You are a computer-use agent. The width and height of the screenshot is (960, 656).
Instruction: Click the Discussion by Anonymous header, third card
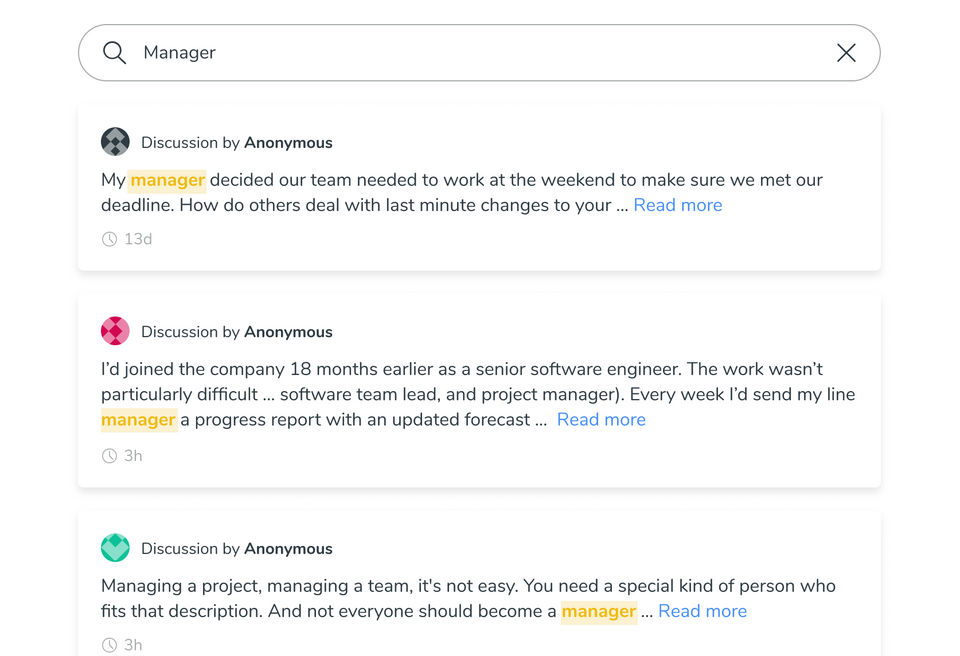point(236,549)
